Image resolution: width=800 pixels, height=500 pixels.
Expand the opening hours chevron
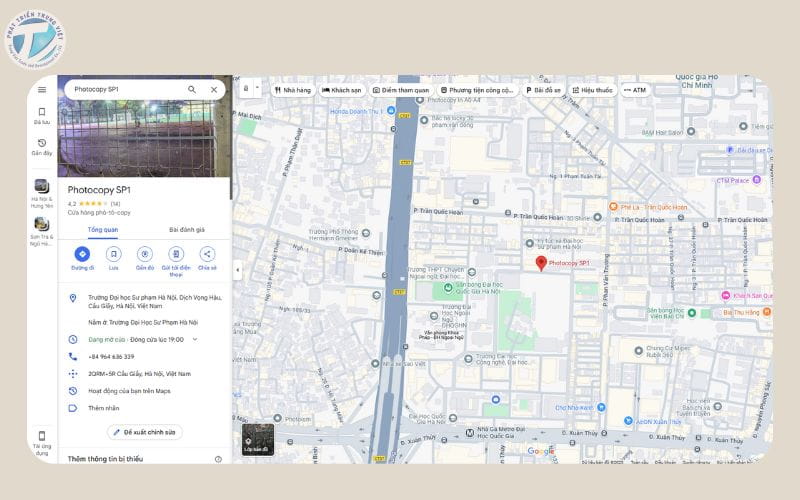pos(195,340)
